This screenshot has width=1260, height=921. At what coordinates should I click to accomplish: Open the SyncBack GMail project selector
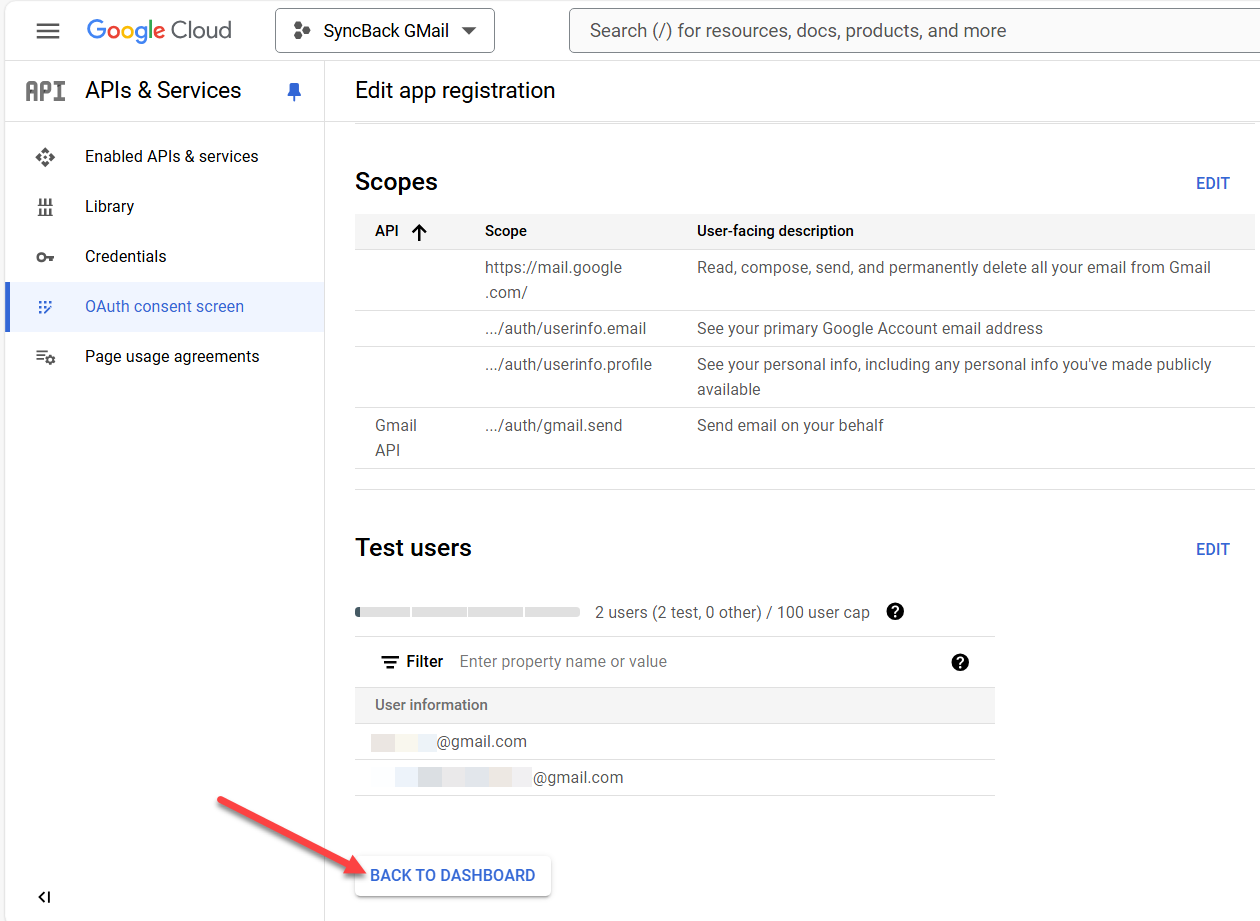[385, 31]
